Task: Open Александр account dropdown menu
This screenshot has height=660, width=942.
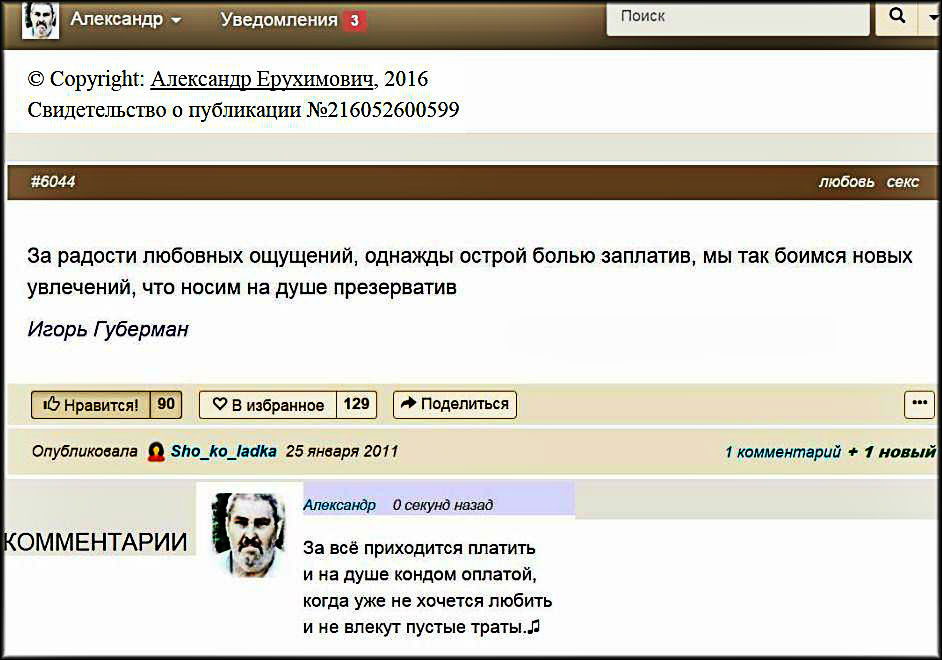Action: [126, 19]
